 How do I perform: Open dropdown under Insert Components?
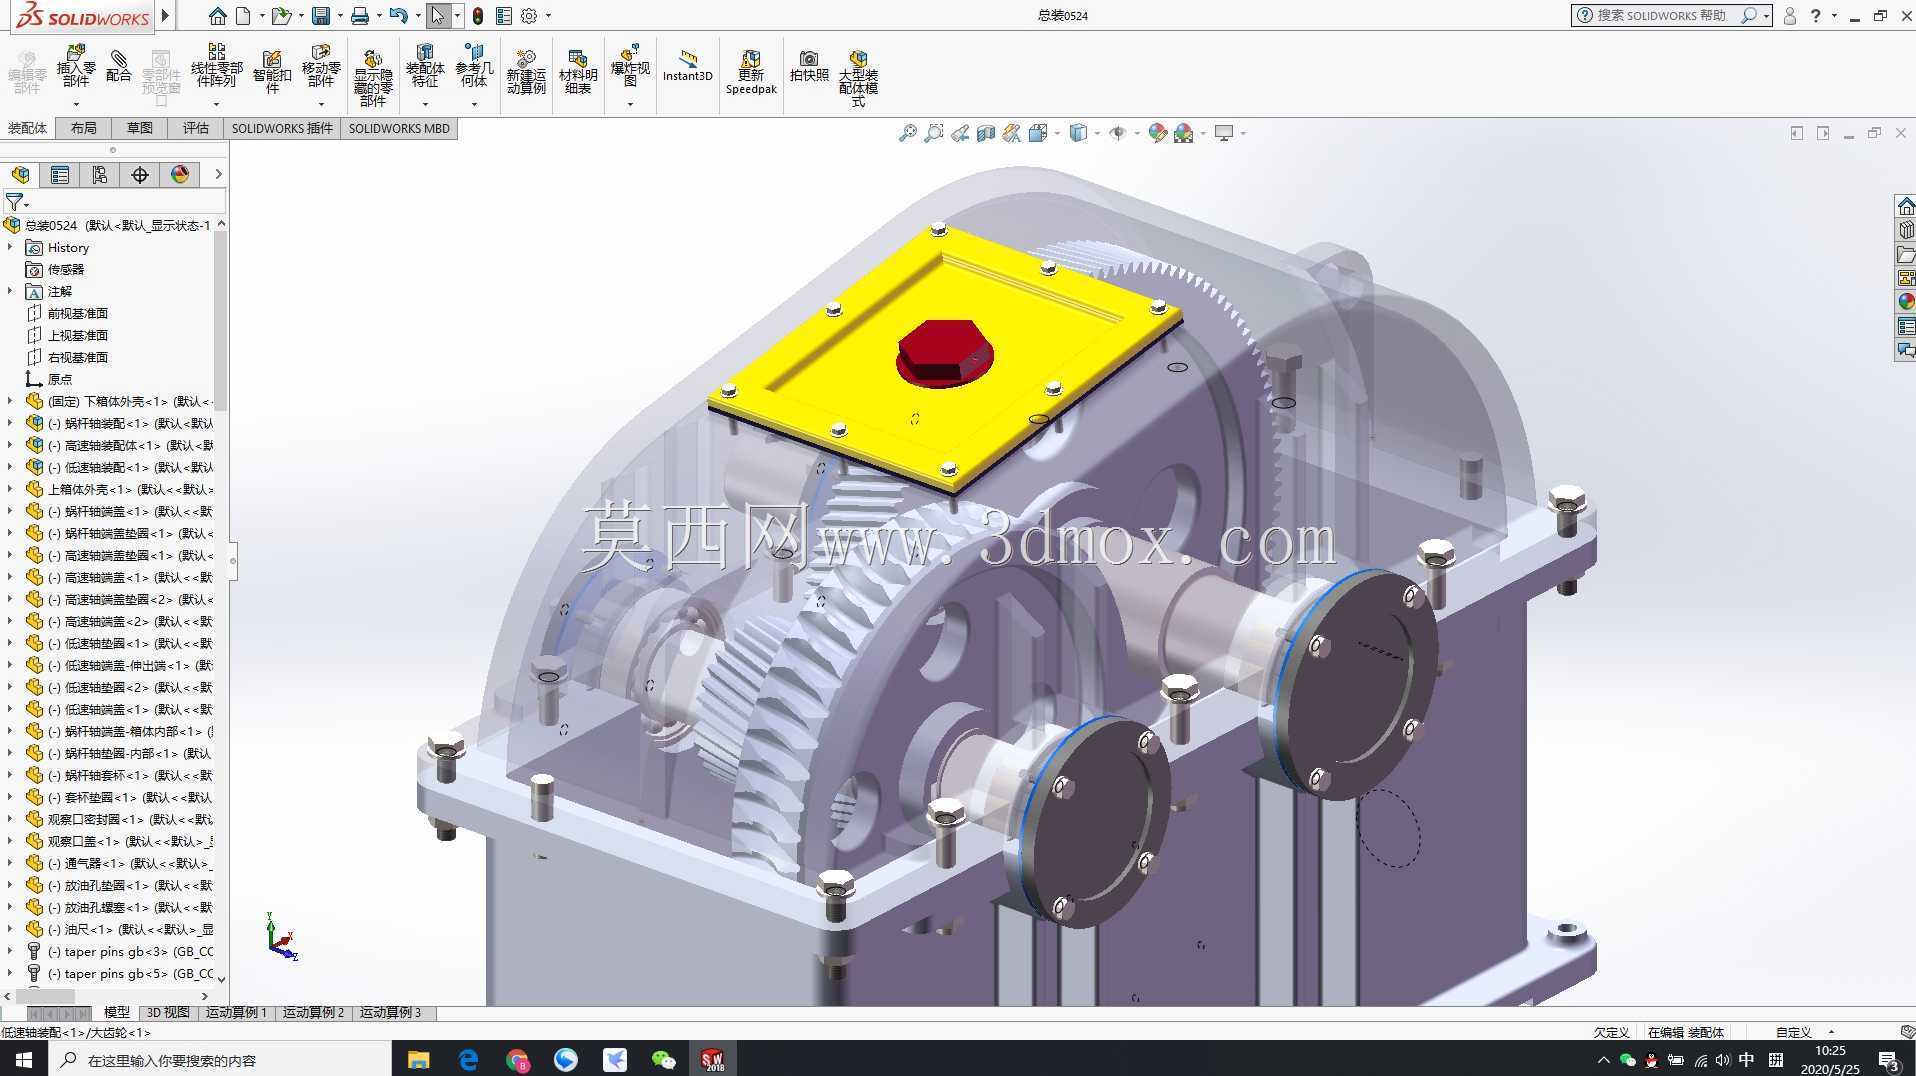76,103
